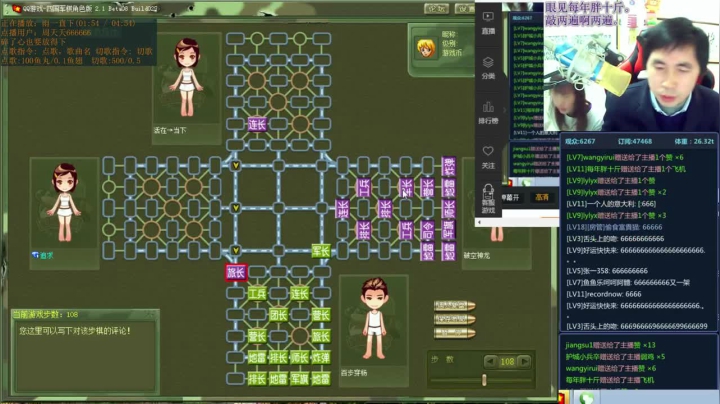Click chat line '[LV11]recordnow: 6666'

pos(603,294)
